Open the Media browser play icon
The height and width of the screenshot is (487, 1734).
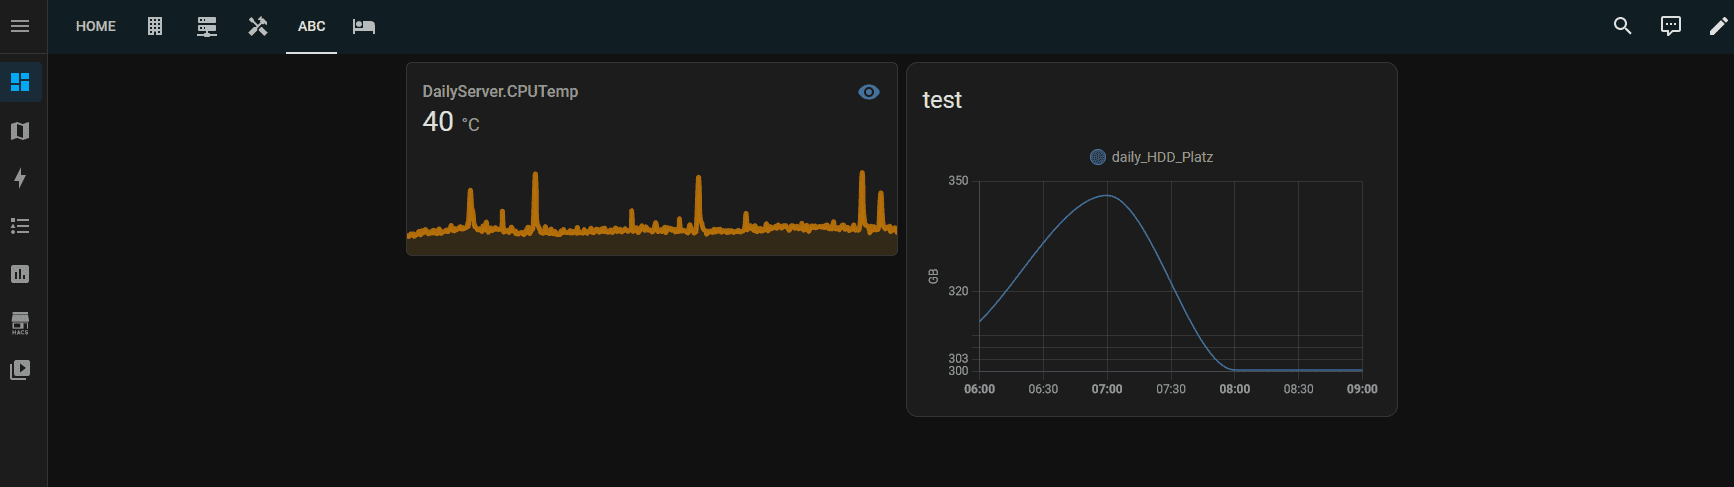pyautogui.click(x=20, y=370)
